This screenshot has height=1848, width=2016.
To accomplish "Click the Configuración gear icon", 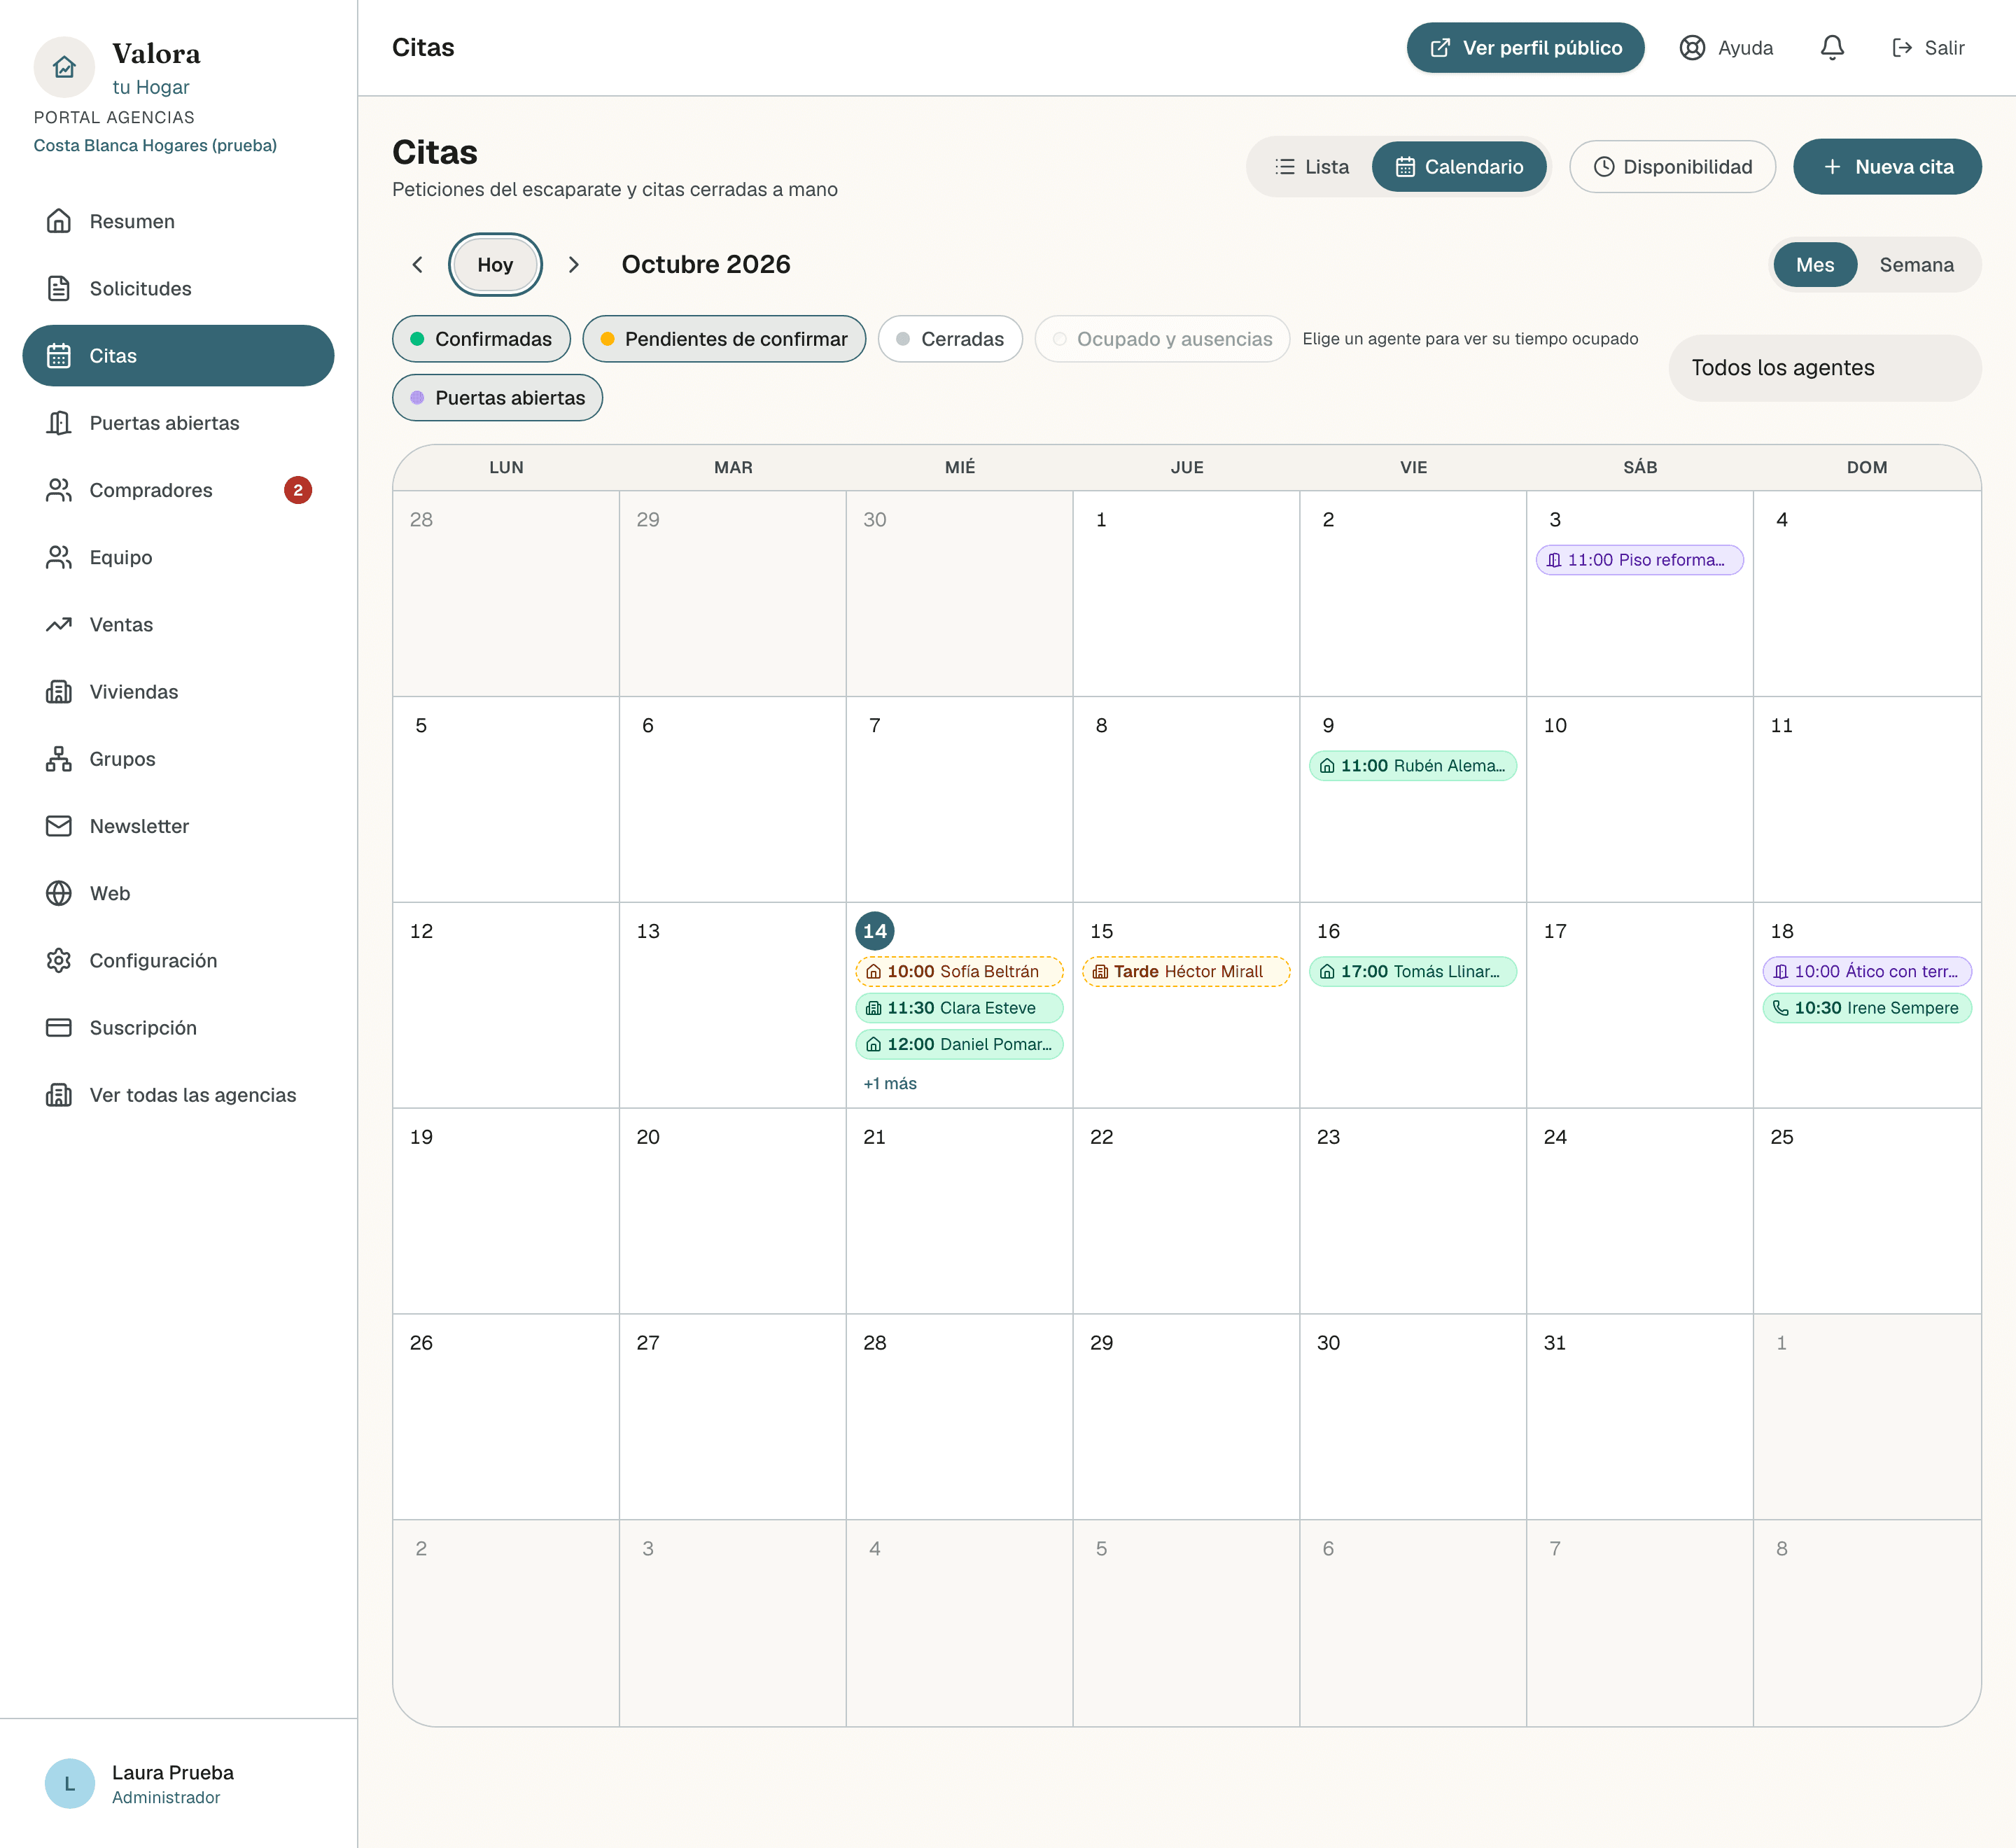I will (59, 960).
